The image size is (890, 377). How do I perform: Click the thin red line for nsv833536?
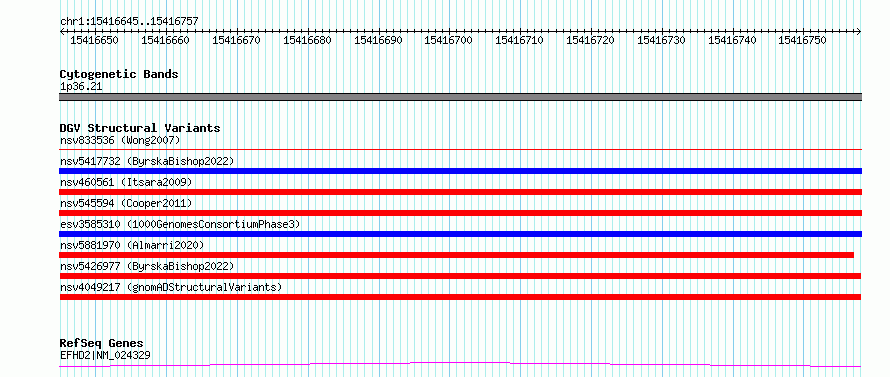[460, 150]
